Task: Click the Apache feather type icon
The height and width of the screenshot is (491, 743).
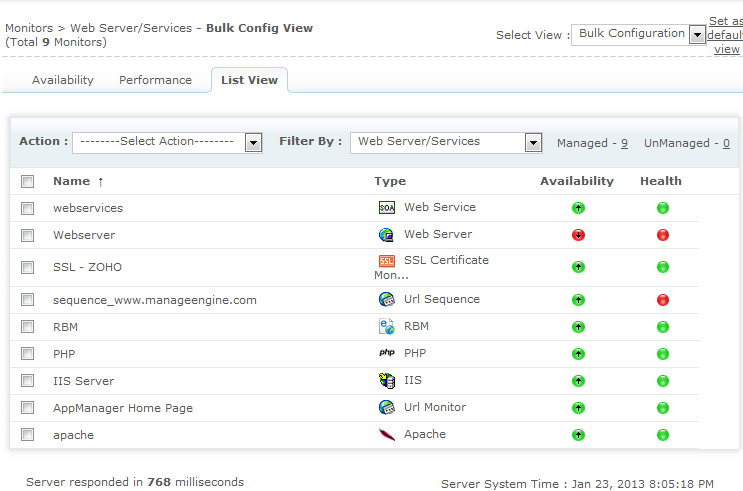Action: pyautogui.click(x=387, y=435)
